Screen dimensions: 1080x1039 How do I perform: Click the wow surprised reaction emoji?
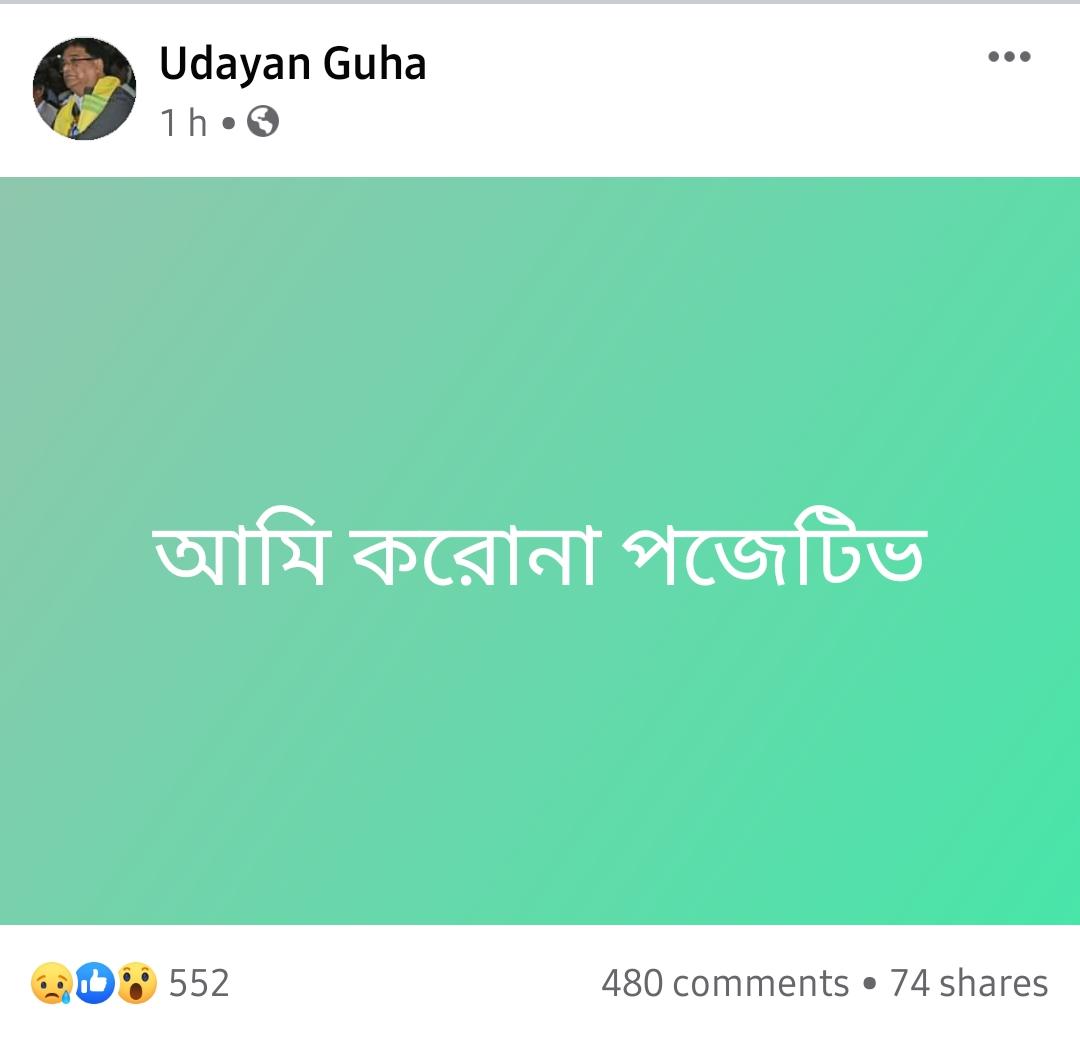137,983
